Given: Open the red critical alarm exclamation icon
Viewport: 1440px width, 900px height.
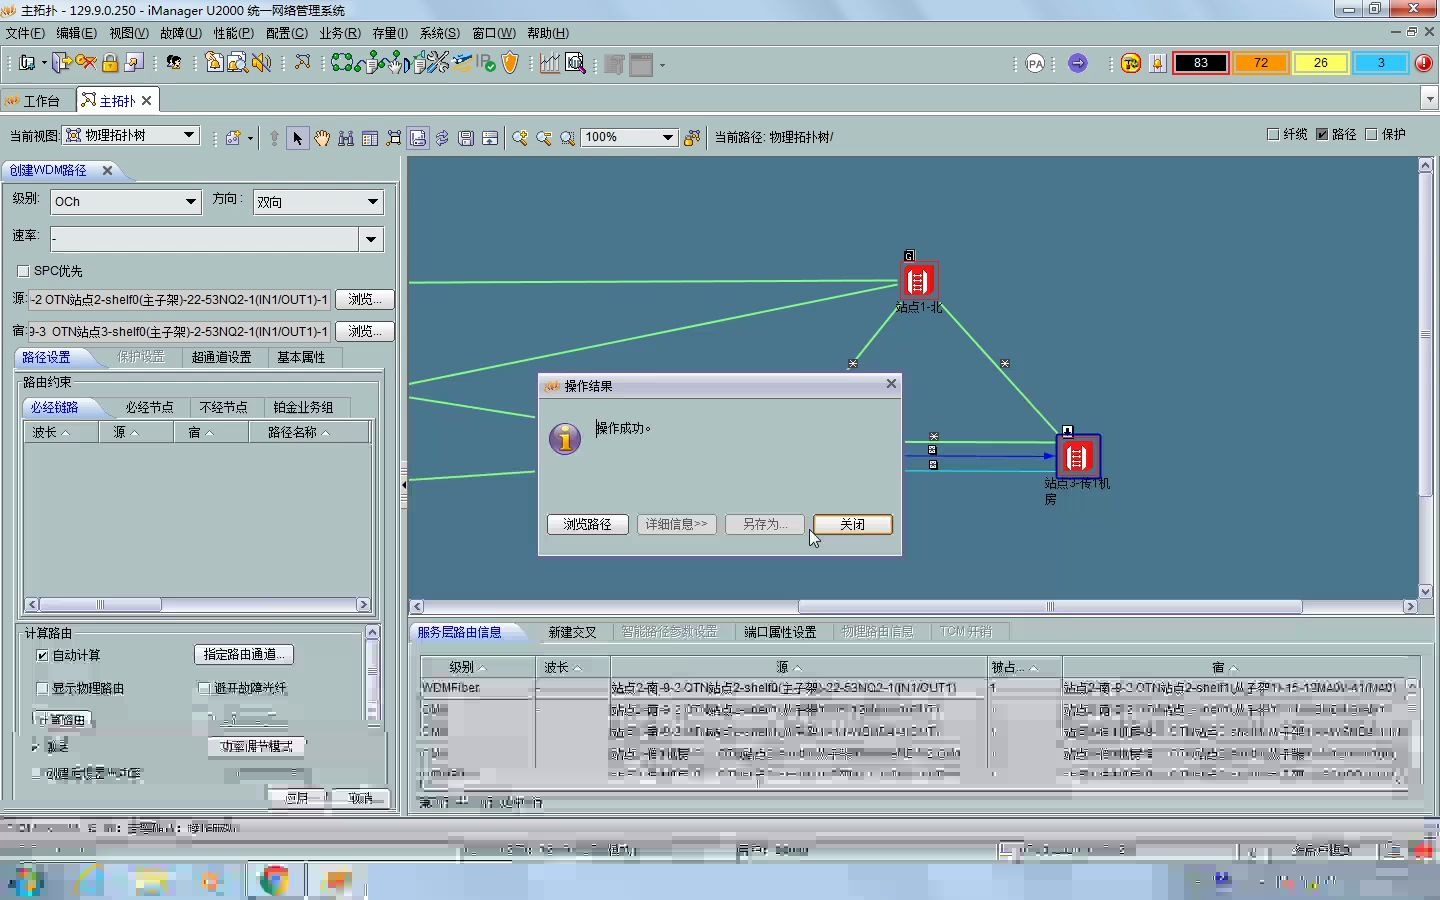Looking at the screenshot, I should 1424,63.
